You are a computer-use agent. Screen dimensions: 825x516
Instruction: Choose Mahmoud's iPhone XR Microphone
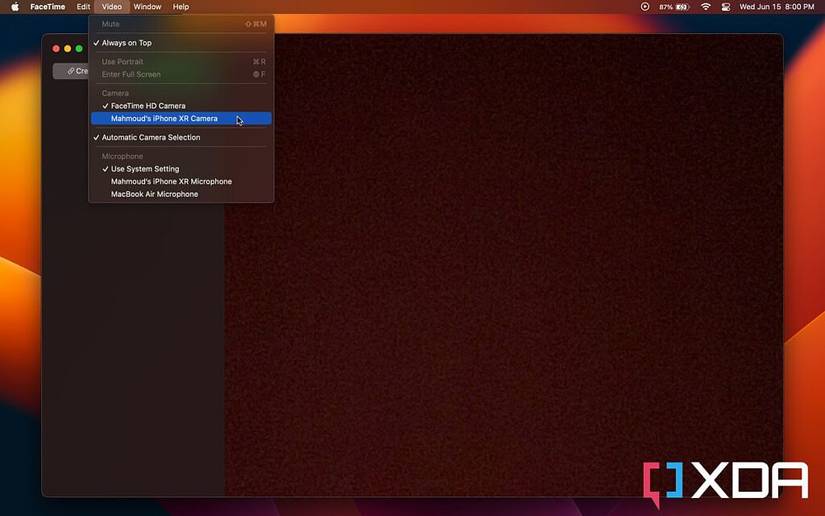pos(181,181)
